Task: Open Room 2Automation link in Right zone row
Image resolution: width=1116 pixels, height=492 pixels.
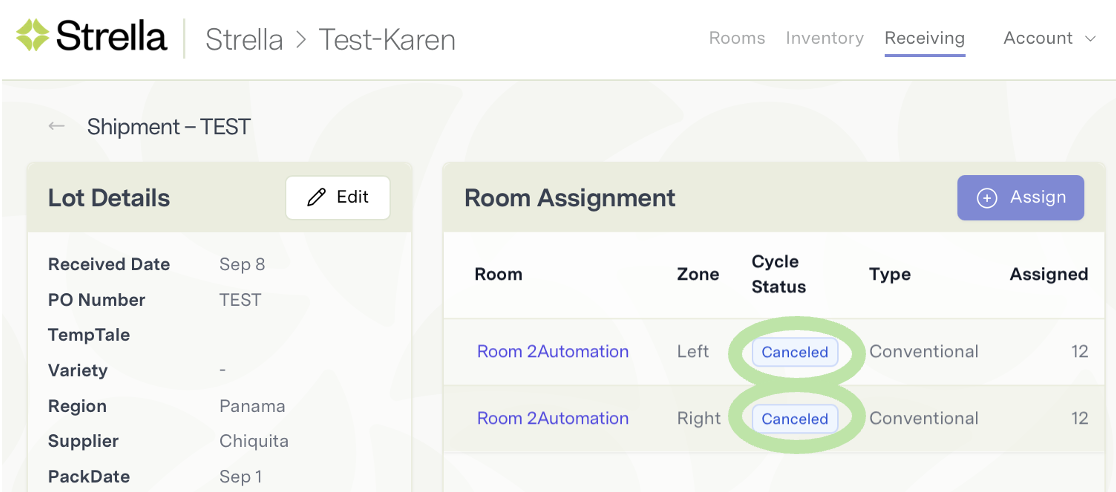Action: click(x=553, y=419)
